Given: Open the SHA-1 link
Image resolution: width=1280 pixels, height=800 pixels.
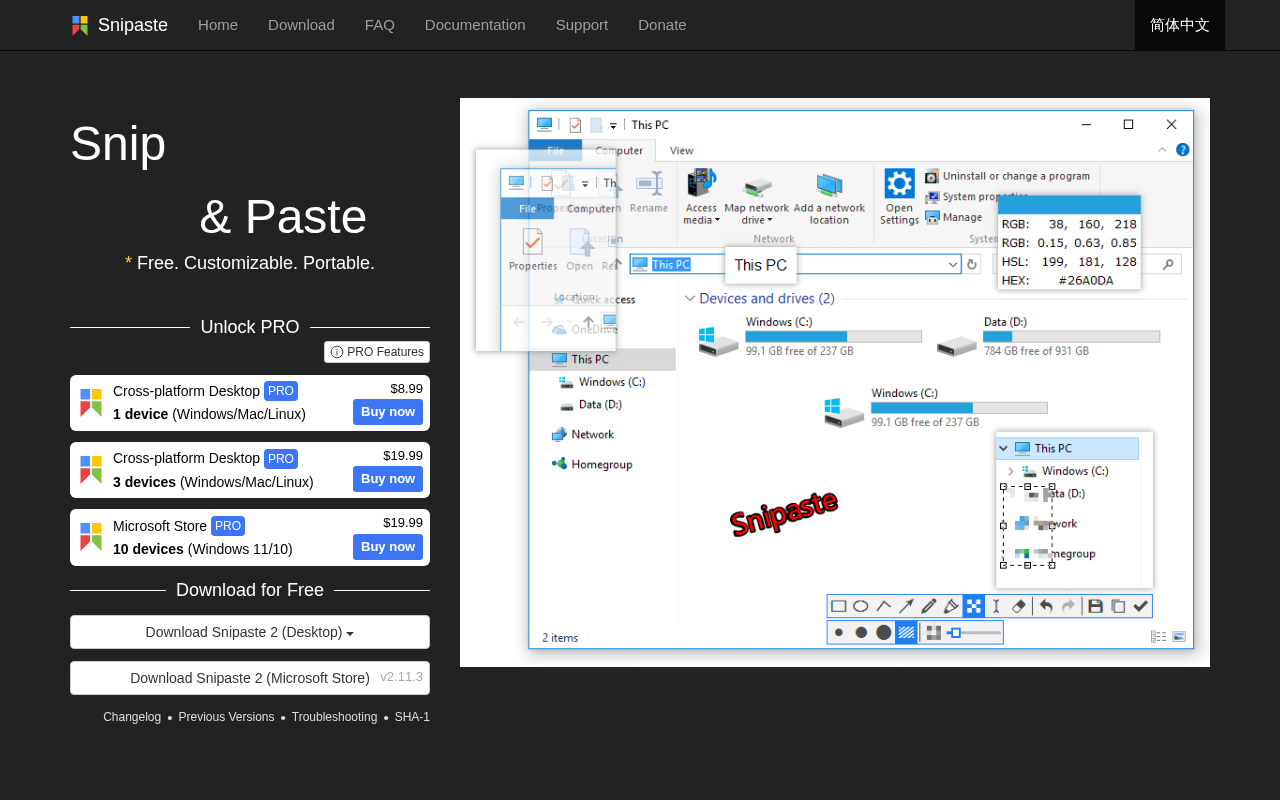Looking at the screenshot, I should [x=412, y=717].
